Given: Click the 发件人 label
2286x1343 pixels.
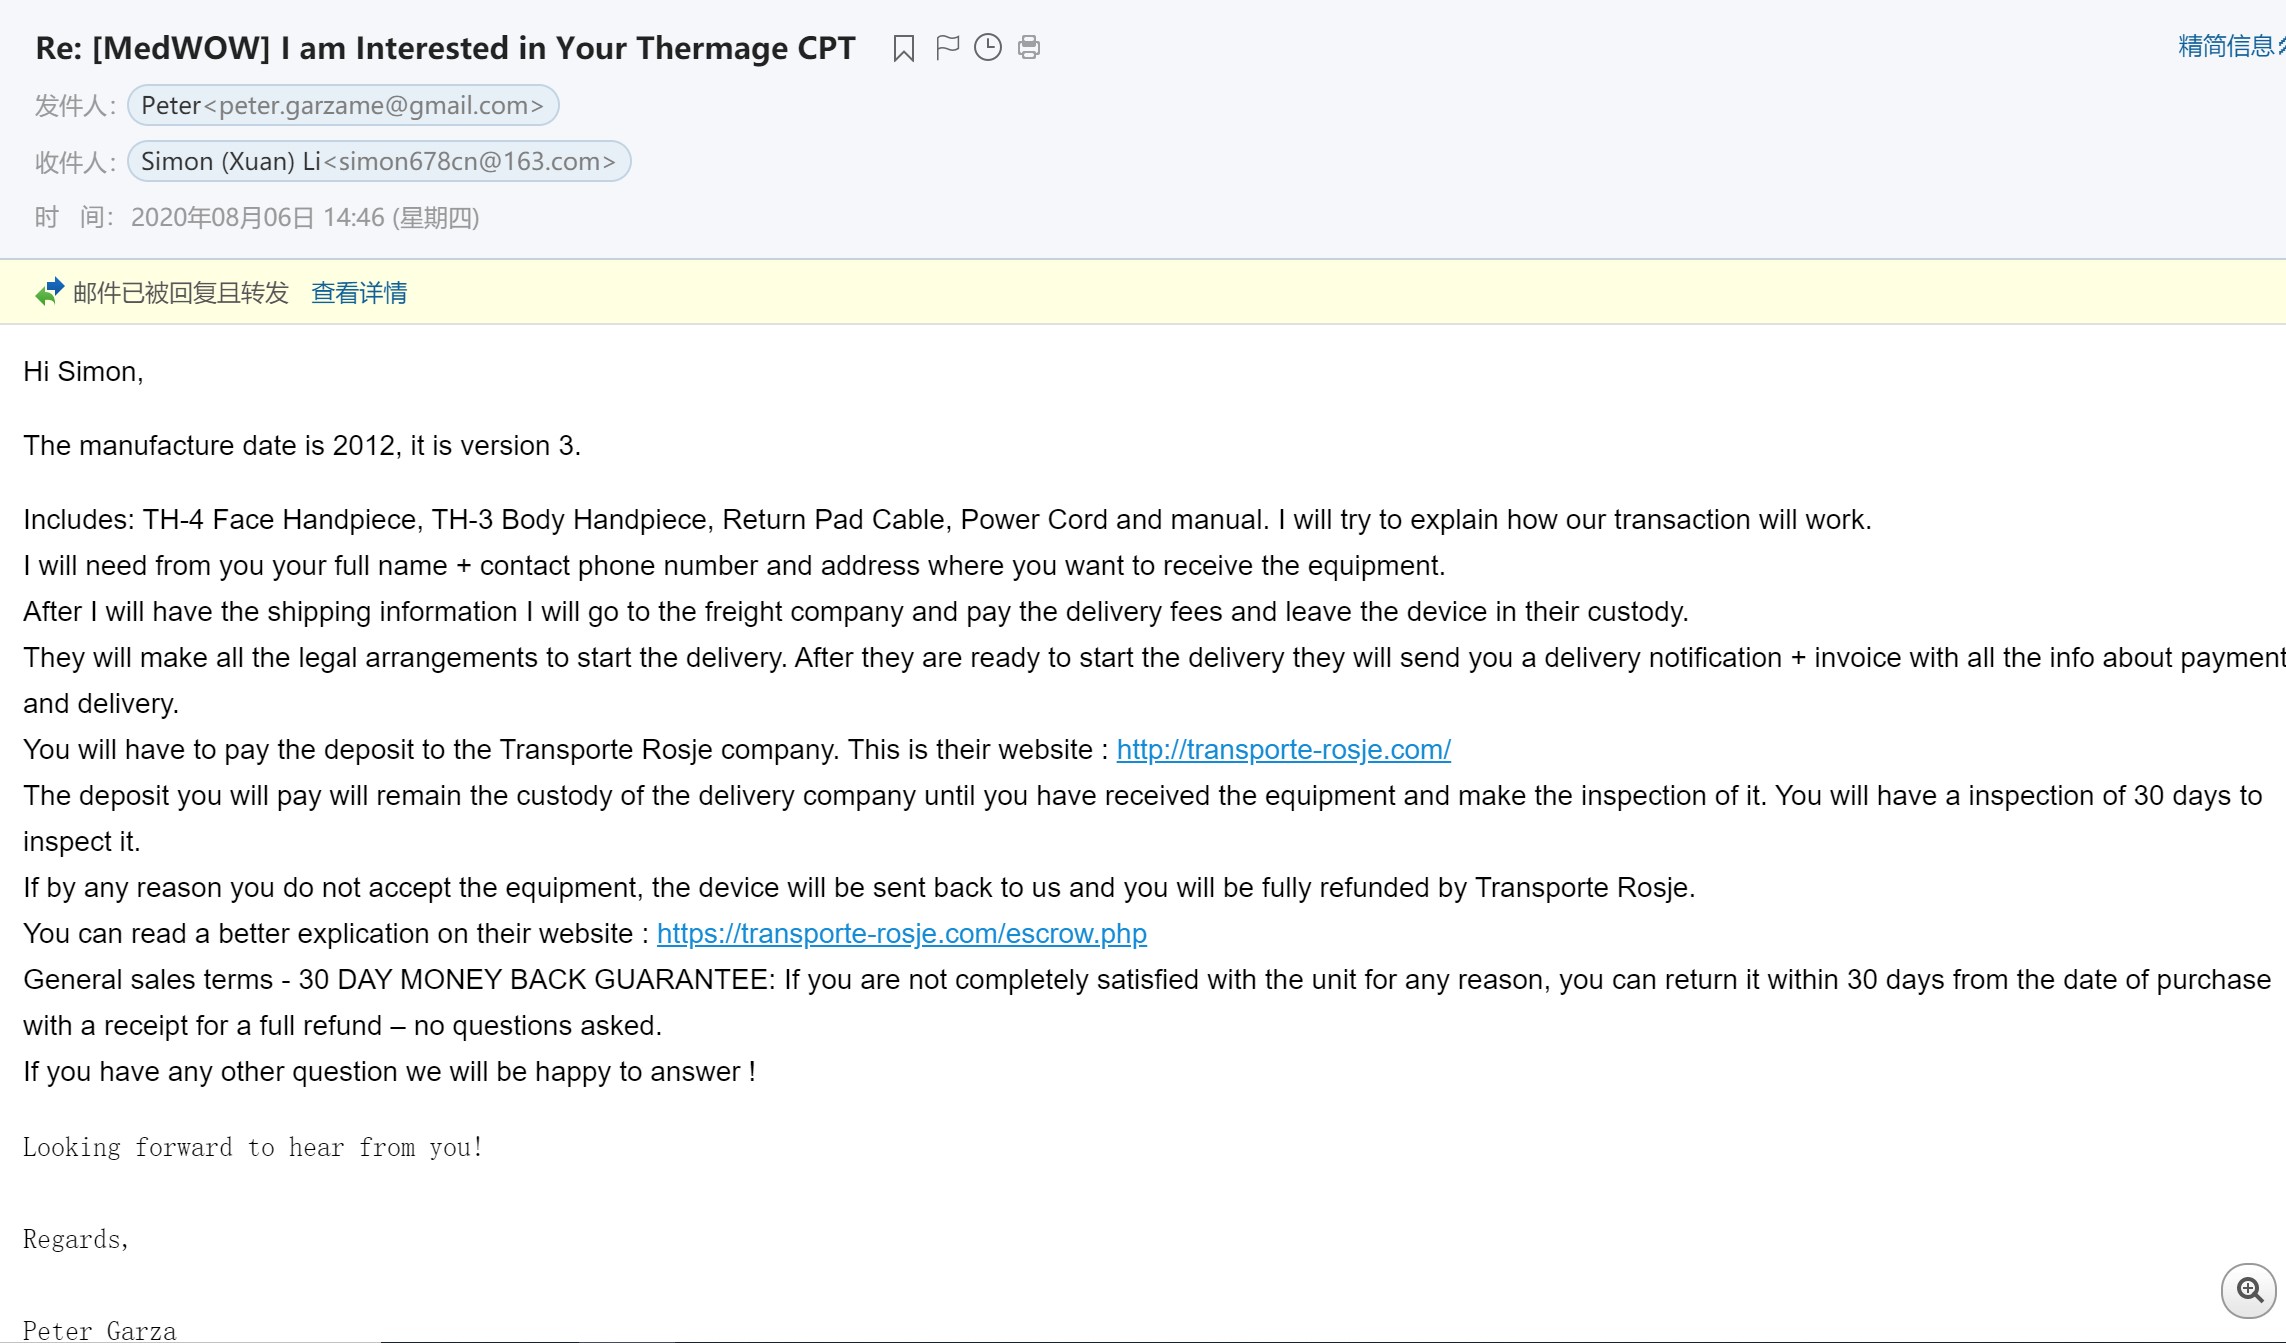Looking at the screenshot, I should pyautogui.click(x=75, y=106).
